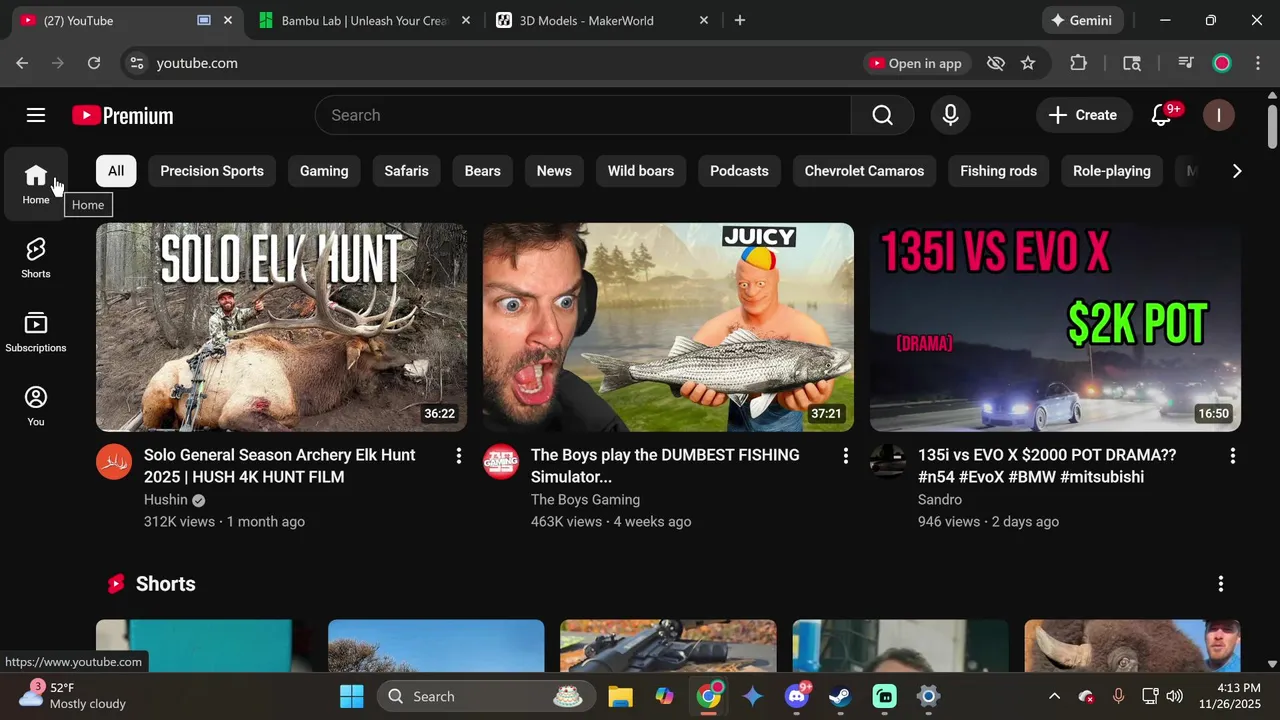
Task: Open Subscriptions in the sidebar
Action: click(x=36, y=332)
